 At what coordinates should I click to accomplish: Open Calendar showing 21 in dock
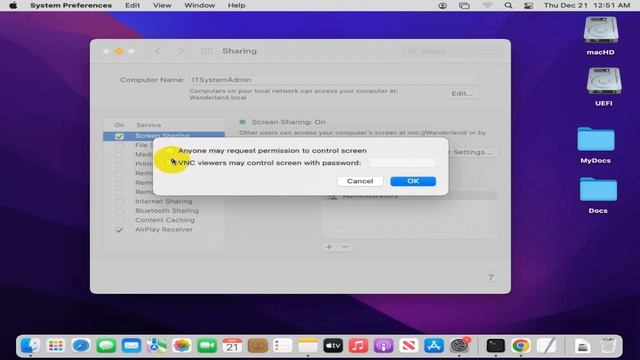232,346
